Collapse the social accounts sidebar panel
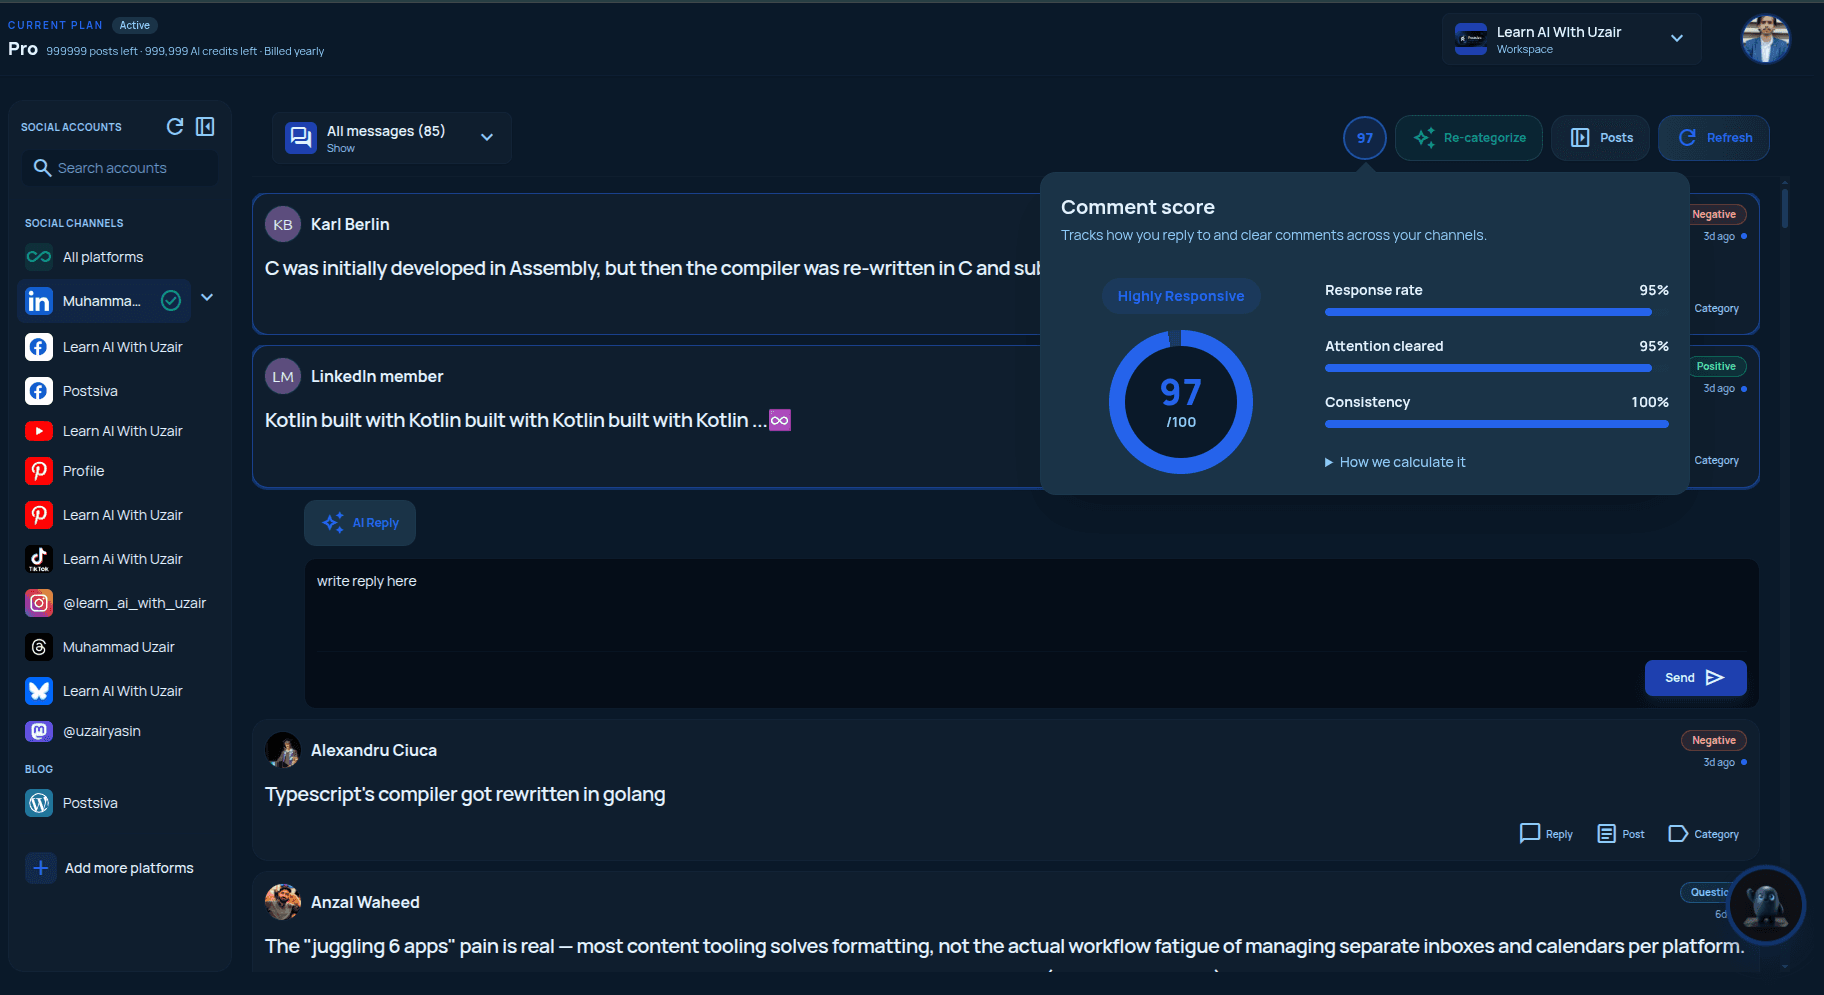The height and width of the screenshot is (995, 1824). 205,126
